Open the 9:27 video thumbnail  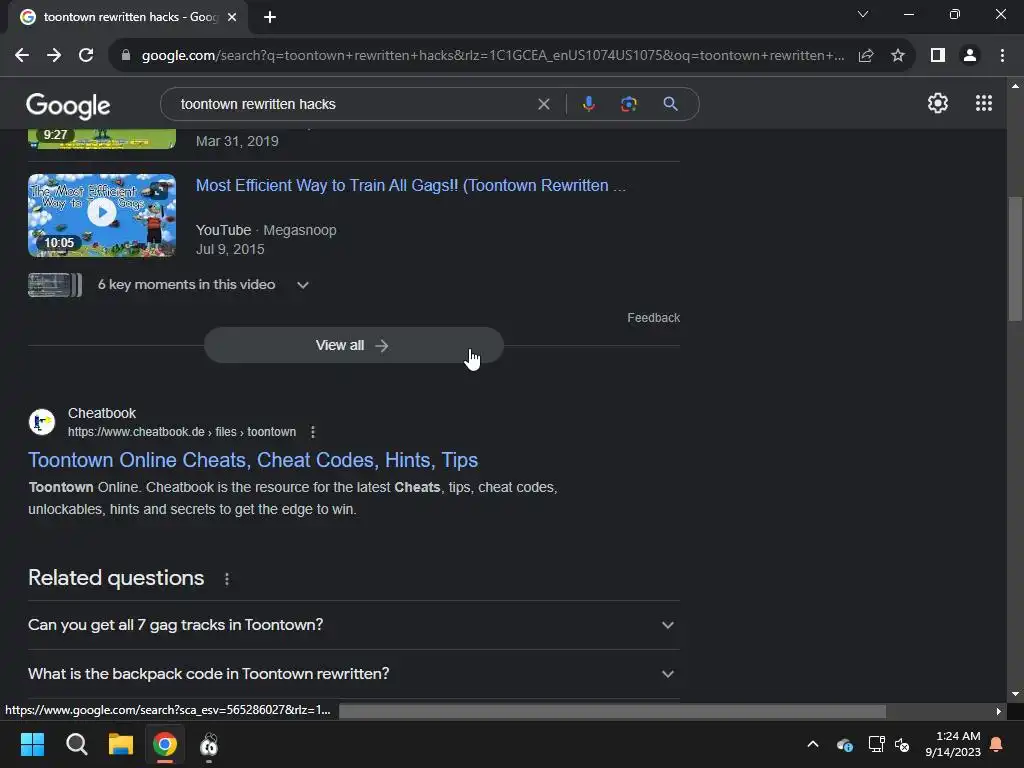click(x=102, y=138)
